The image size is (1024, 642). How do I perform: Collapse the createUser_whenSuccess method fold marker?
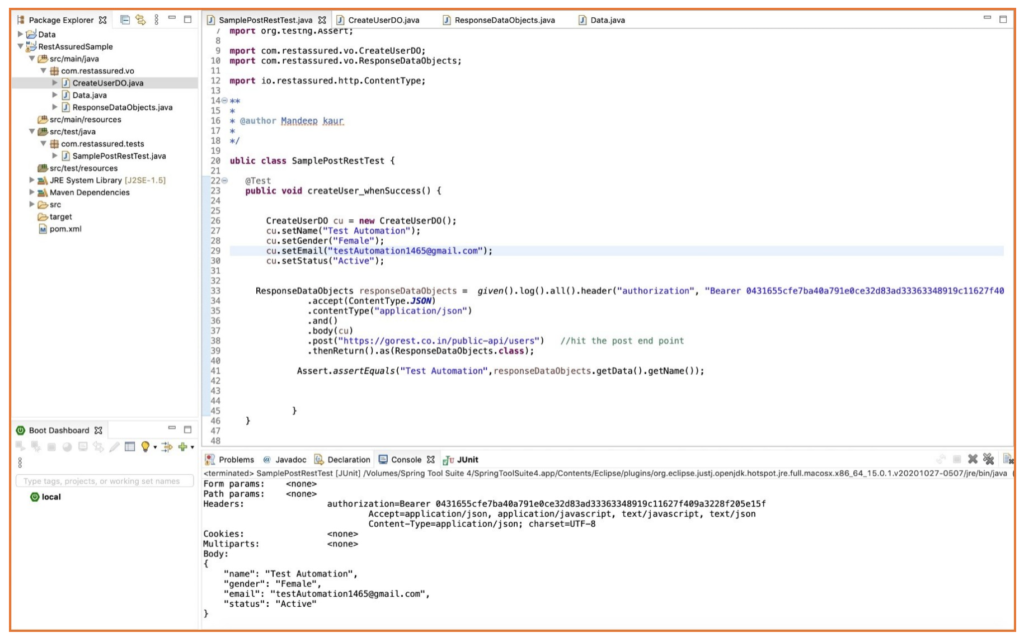(x=225, y=181)
